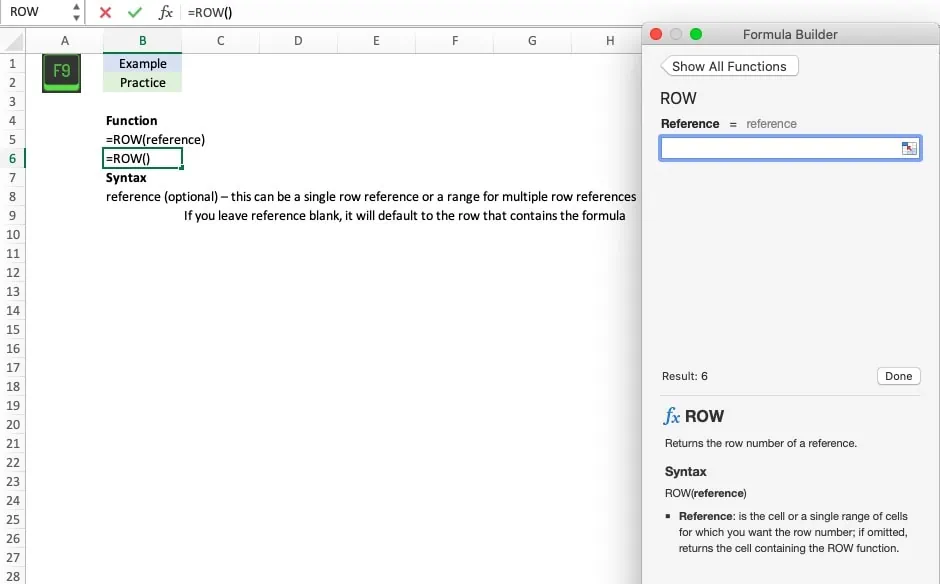Click the column B header
The height and width of the screenshot is (584, 940).
[141, 42]
